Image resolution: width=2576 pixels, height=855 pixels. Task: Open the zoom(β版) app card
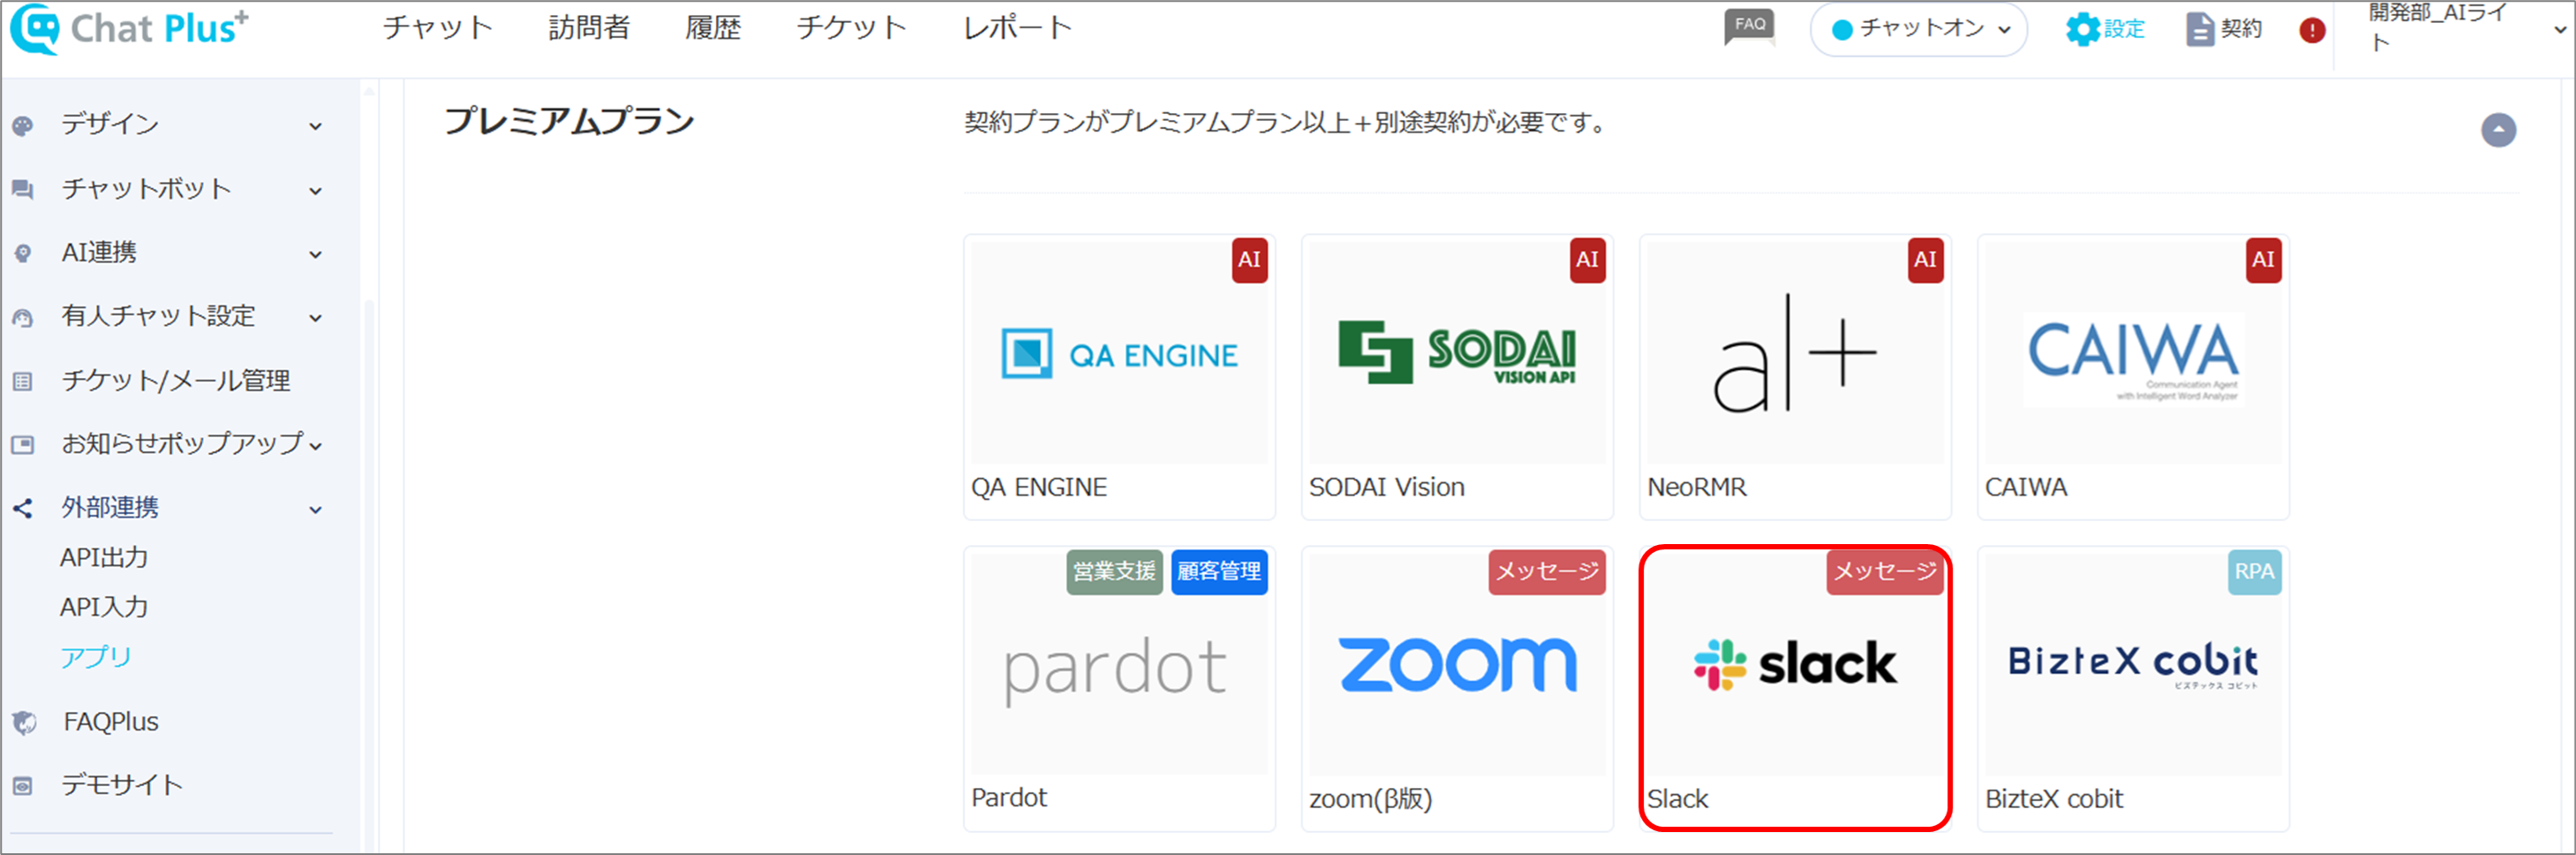point(1457,688)
